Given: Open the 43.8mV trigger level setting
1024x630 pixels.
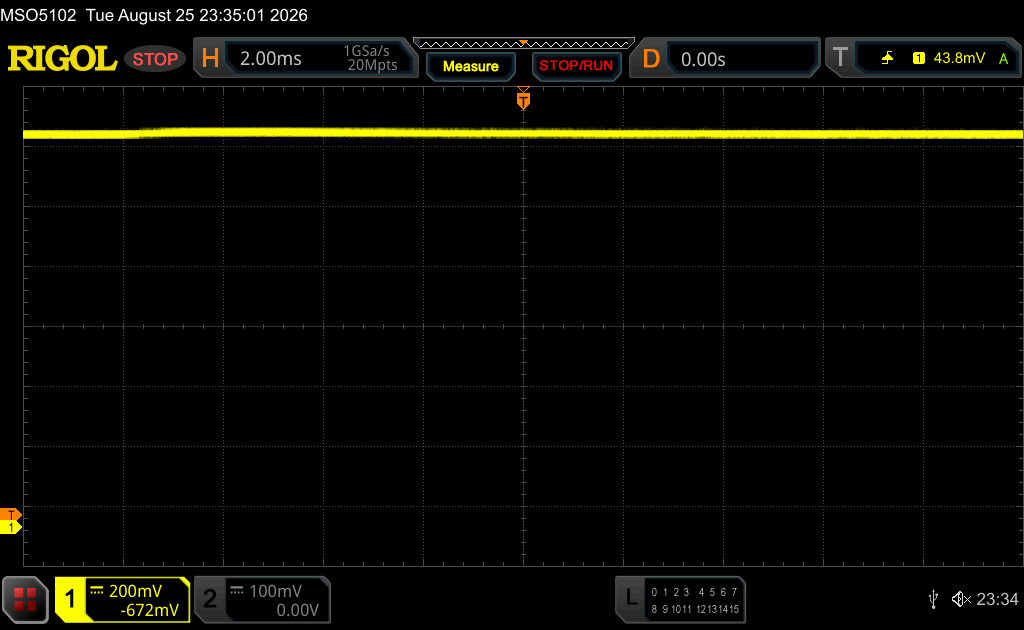Looking at the screenshot, I should click(x=959, y=58).
